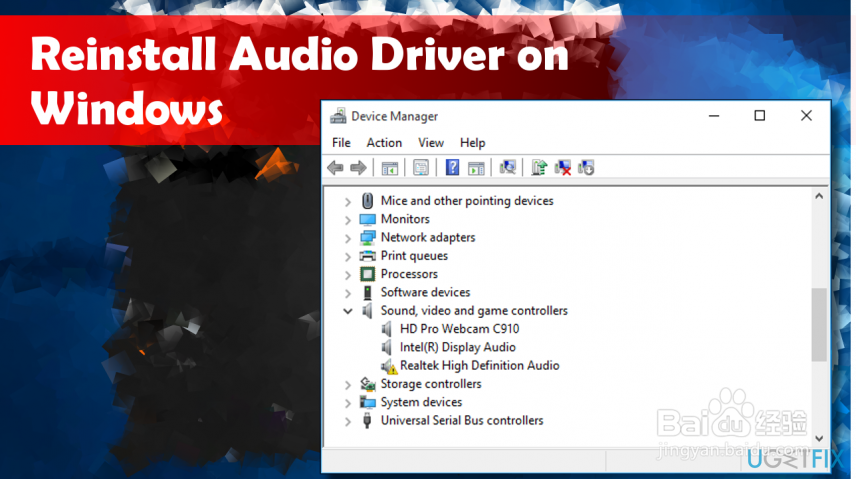Expand the Network adapters node

[348, 238]
